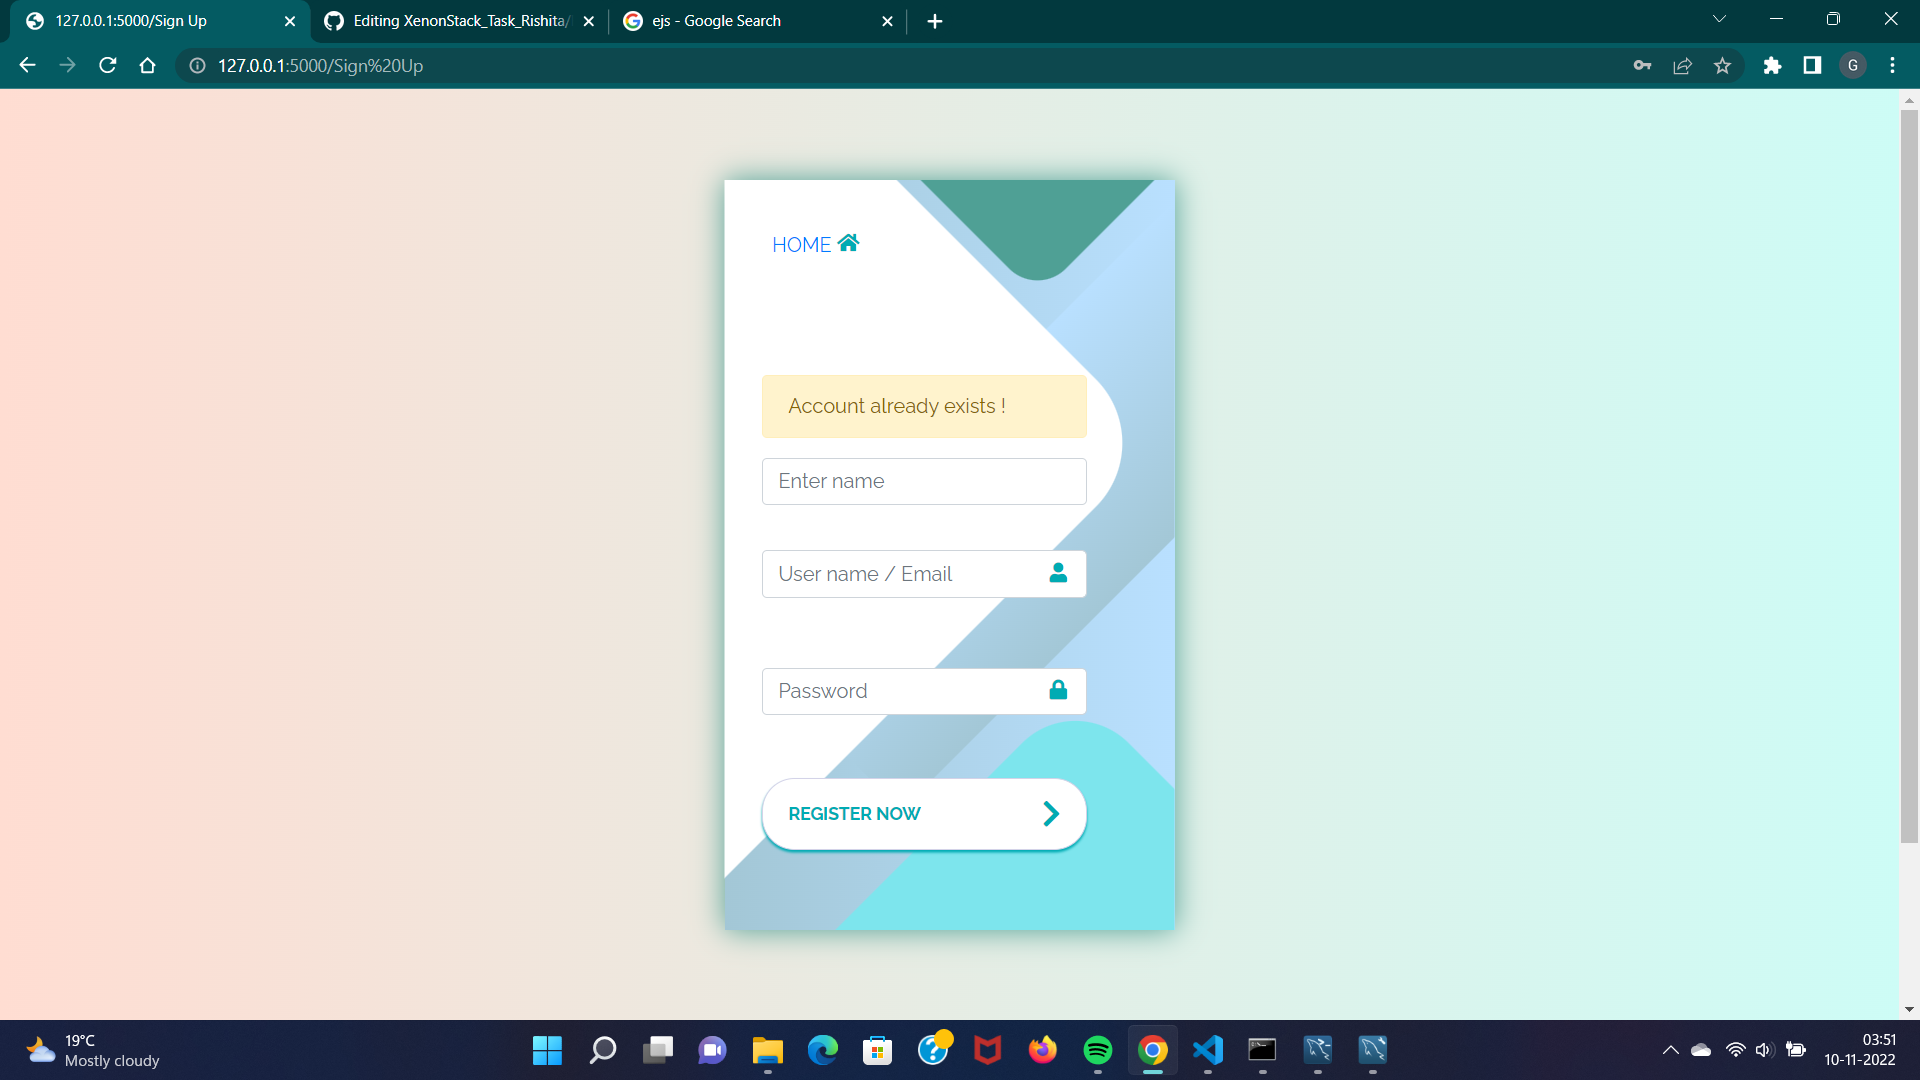The height and width of the screenshot is (1080, 1920).
Task: Open the Extensions puzzle icon
Action: click(1772, 66)
